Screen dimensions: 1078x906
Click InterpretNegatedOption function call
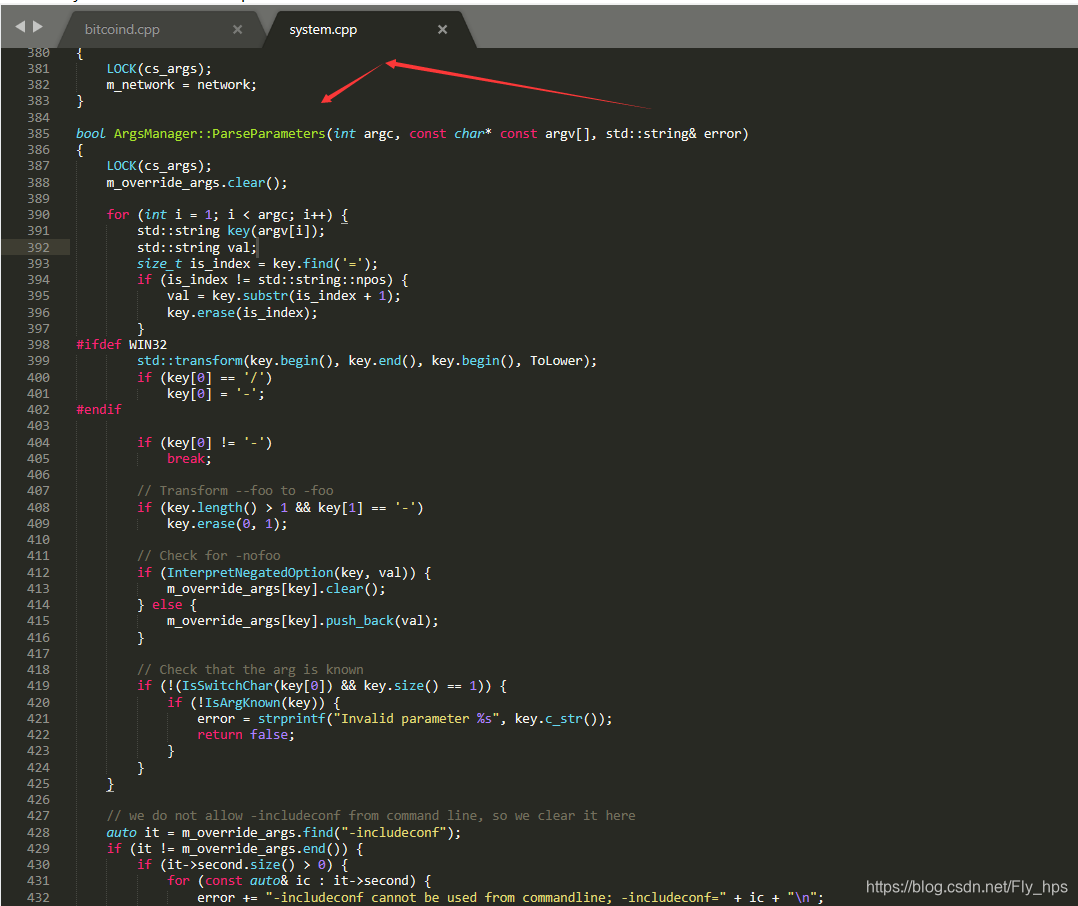point(250,573)
